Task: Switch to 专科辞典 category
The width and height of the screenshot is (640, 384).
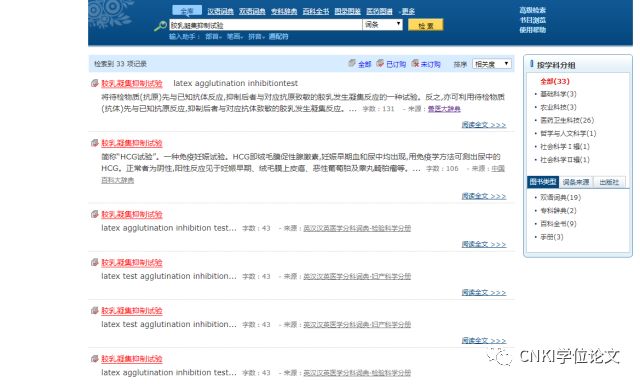Action: (284, 11)
